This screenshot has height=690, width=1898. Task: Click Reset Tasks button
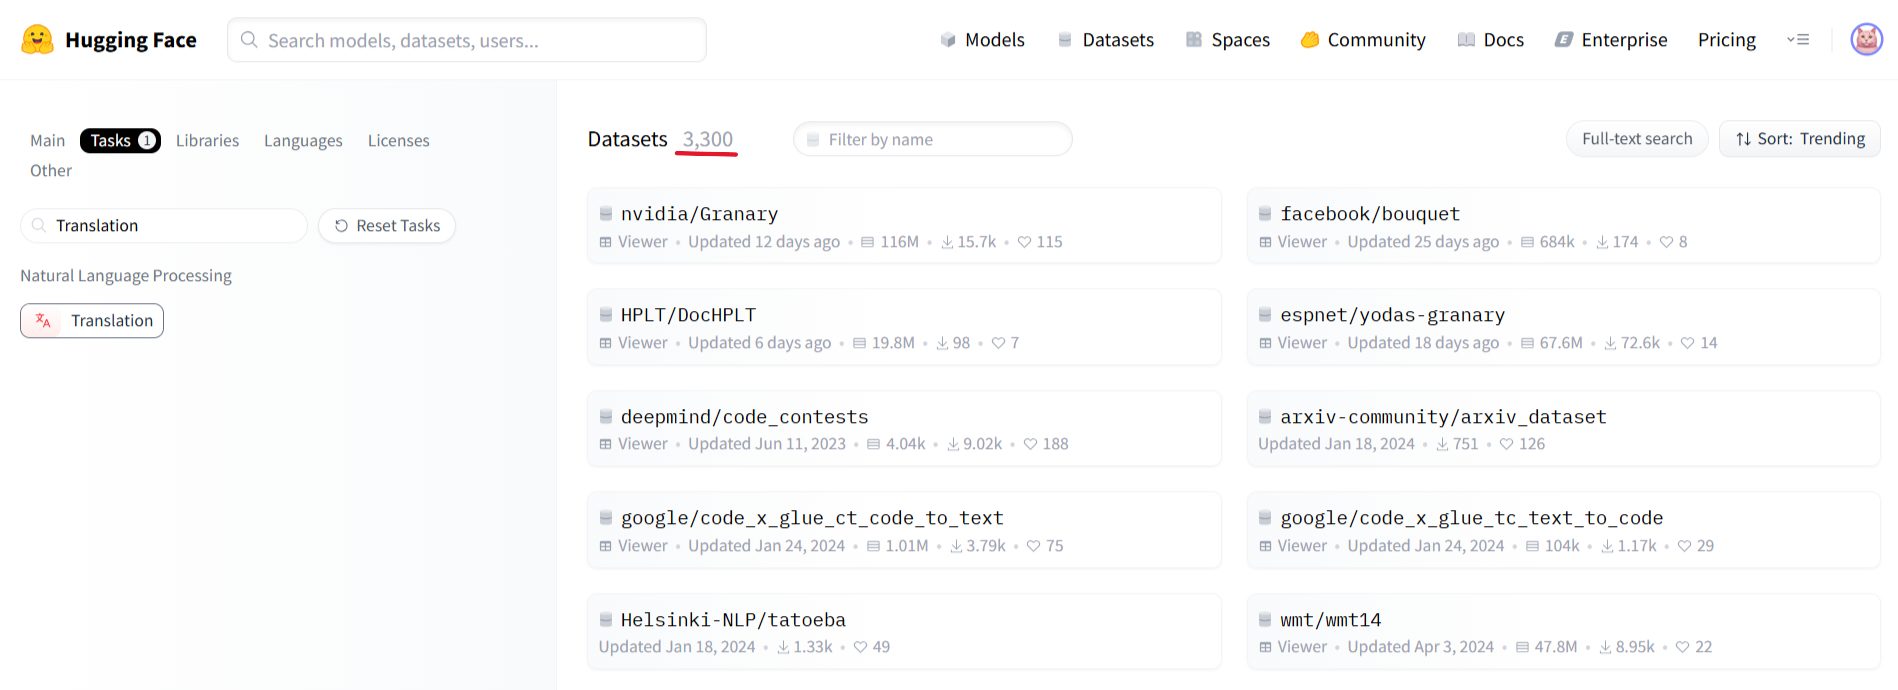click(387, 226)
